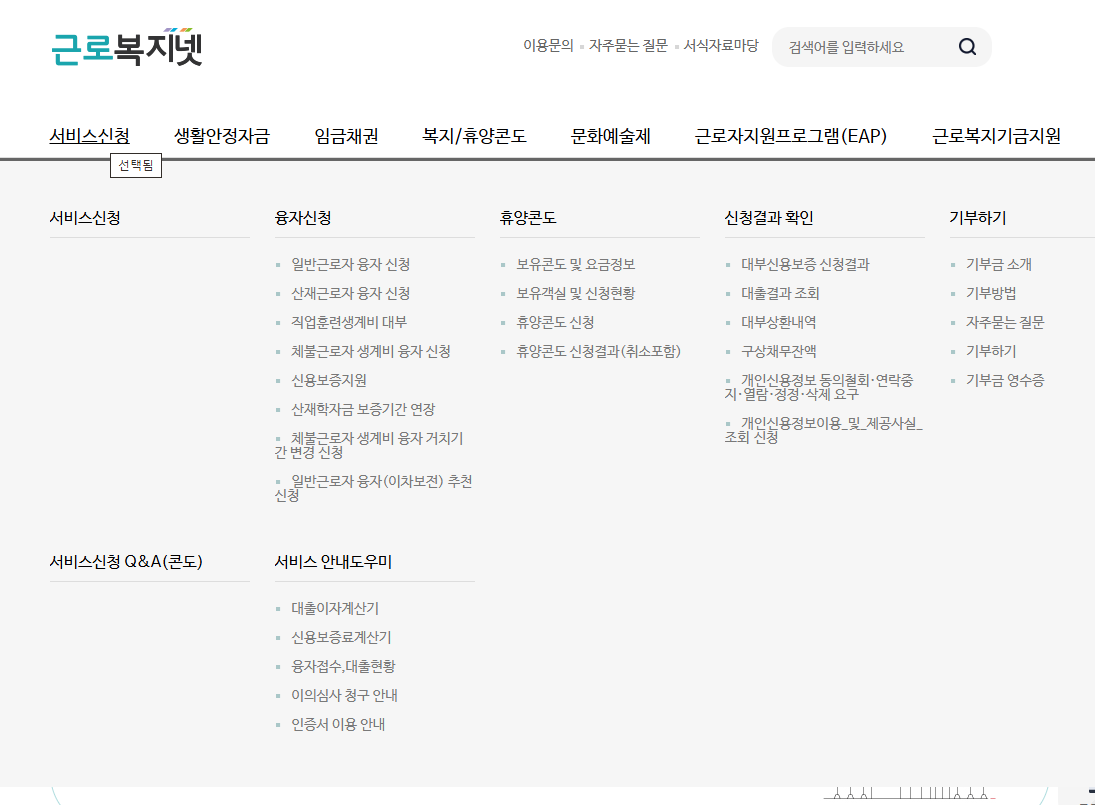Open the 대출이자계산기 tool
The width and height of the screenshot is (1095, 805).
click(335, 608)
